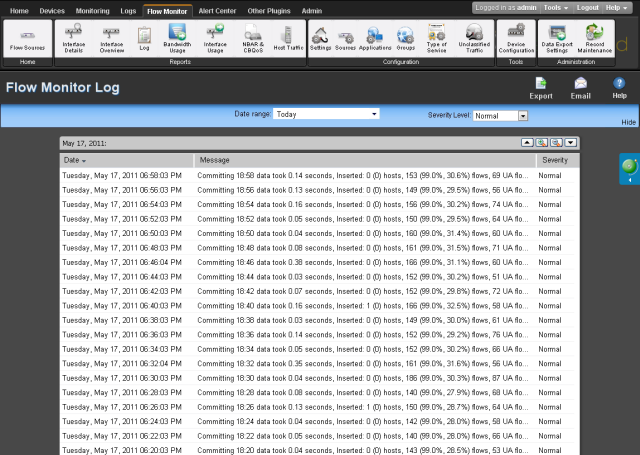
Task: Open the Tools dropdown menu
Action: click(x=557, y=7)
